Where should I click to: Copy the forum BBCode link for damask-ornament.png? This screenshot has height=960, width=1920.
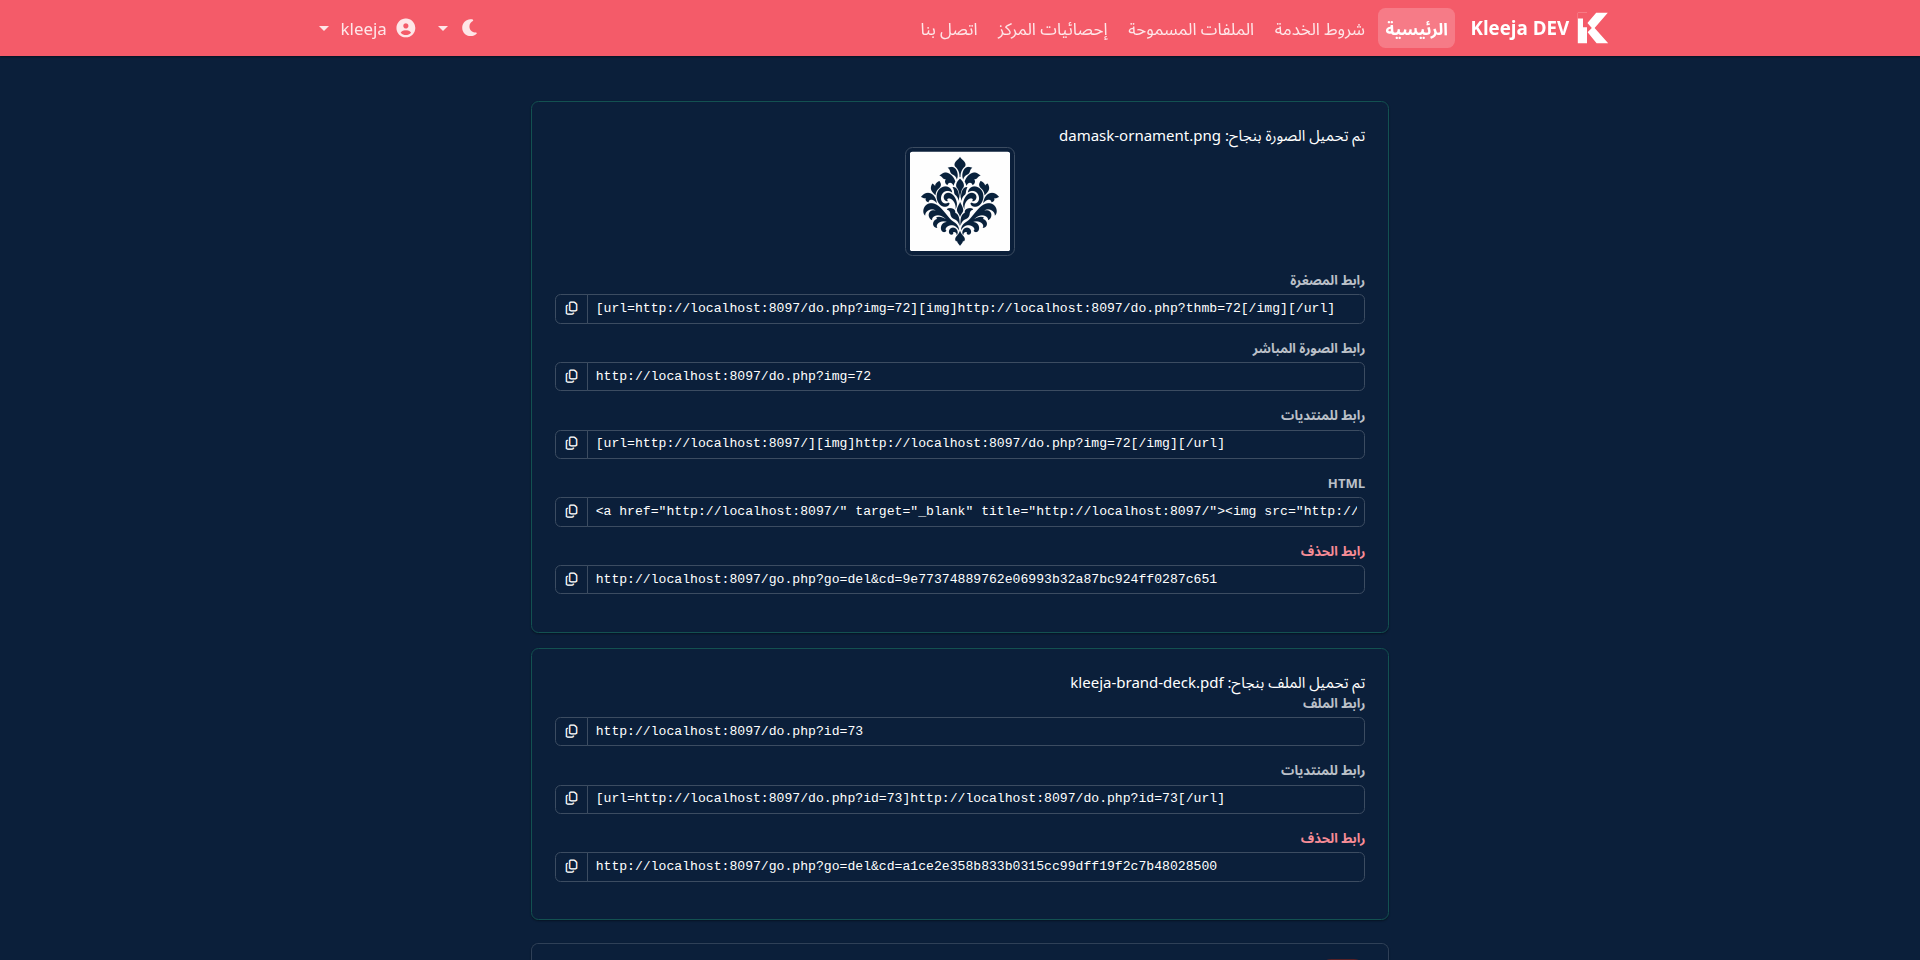point(571,444)
